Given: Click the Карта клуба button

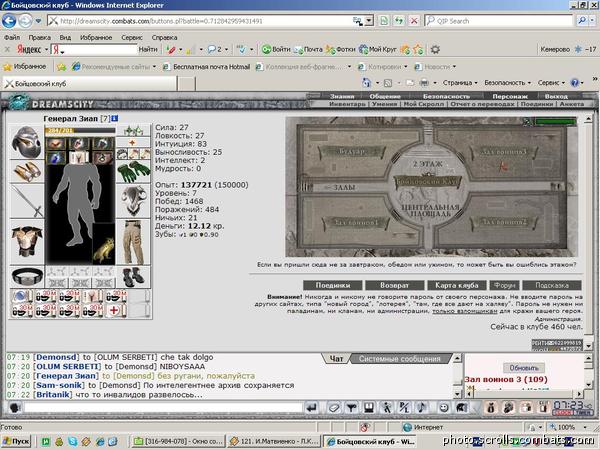Looking at the screenshot, I should coord(457,285).
